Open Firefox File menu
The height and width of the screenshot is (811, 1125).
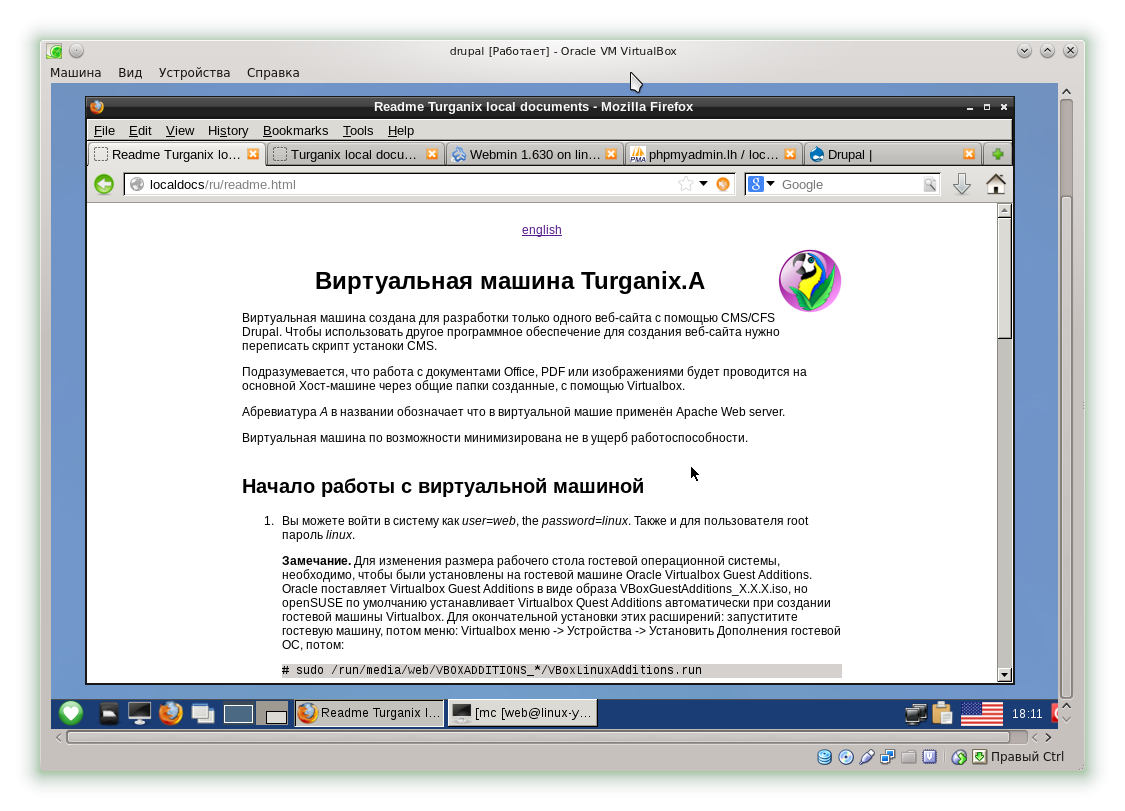click(104, 131)
